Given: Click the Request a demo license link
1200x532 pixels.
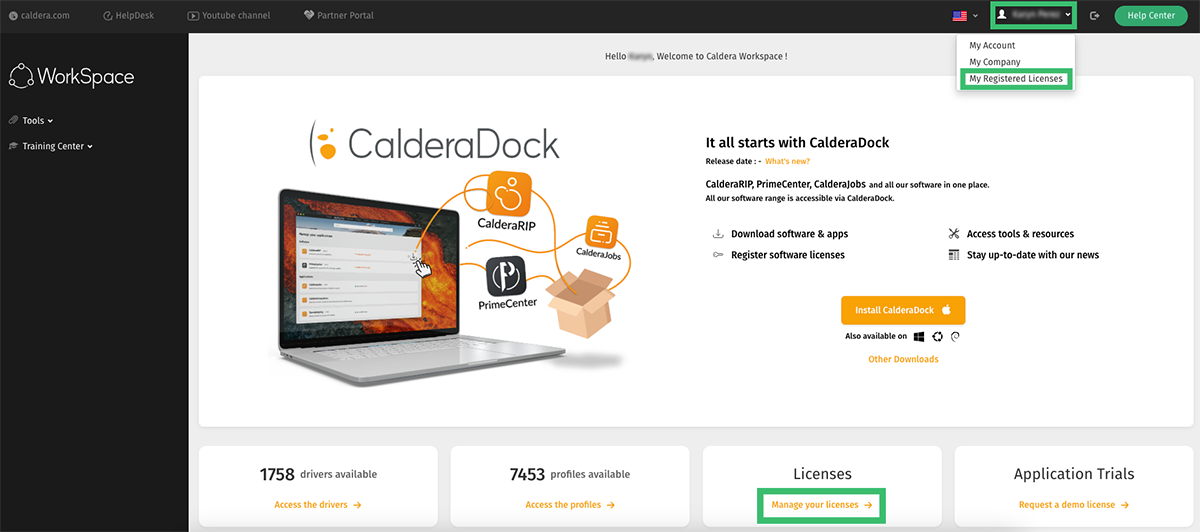Looking at the screenshot, I should click(x=1074, y=505).
